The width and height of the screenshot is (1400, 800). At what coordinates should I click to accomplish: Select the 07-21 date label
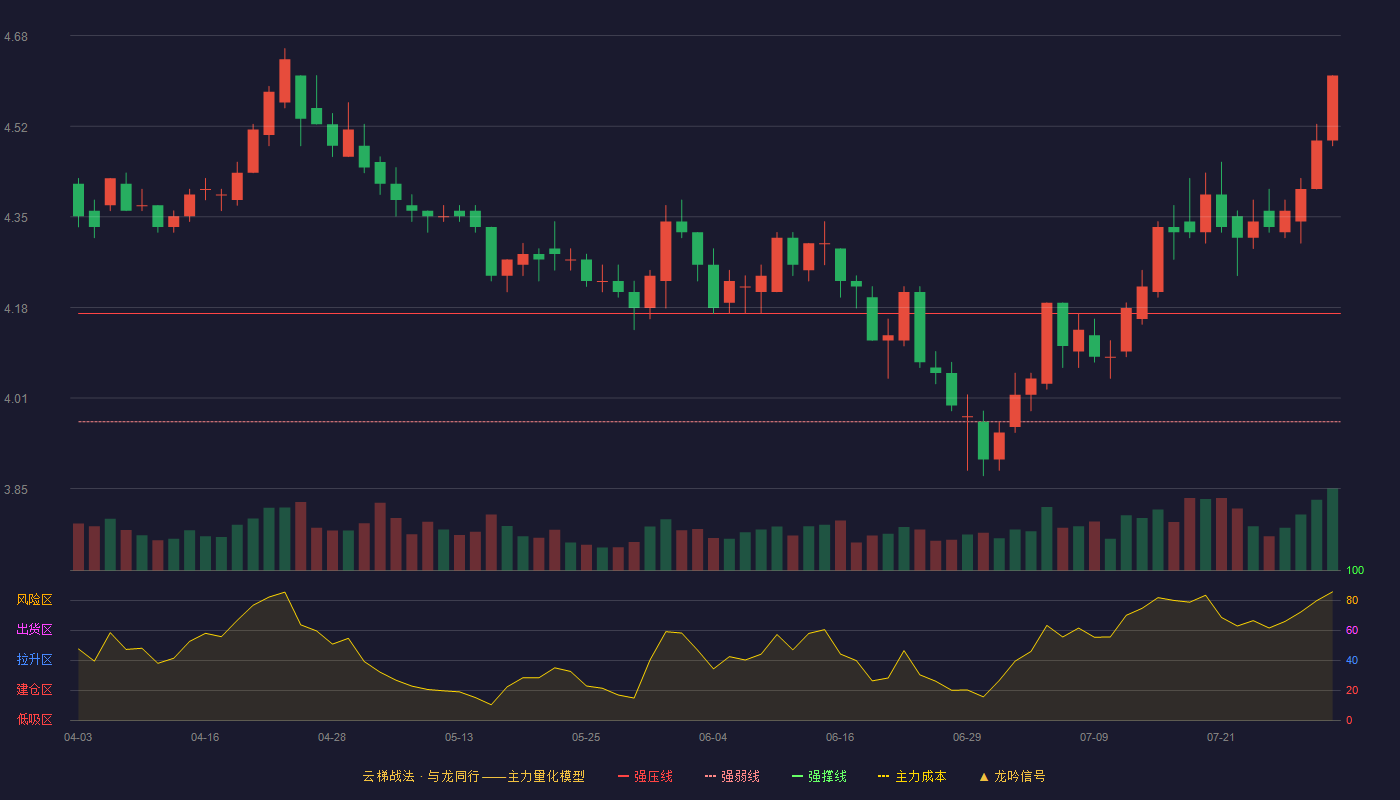(x=1221, y=737)
